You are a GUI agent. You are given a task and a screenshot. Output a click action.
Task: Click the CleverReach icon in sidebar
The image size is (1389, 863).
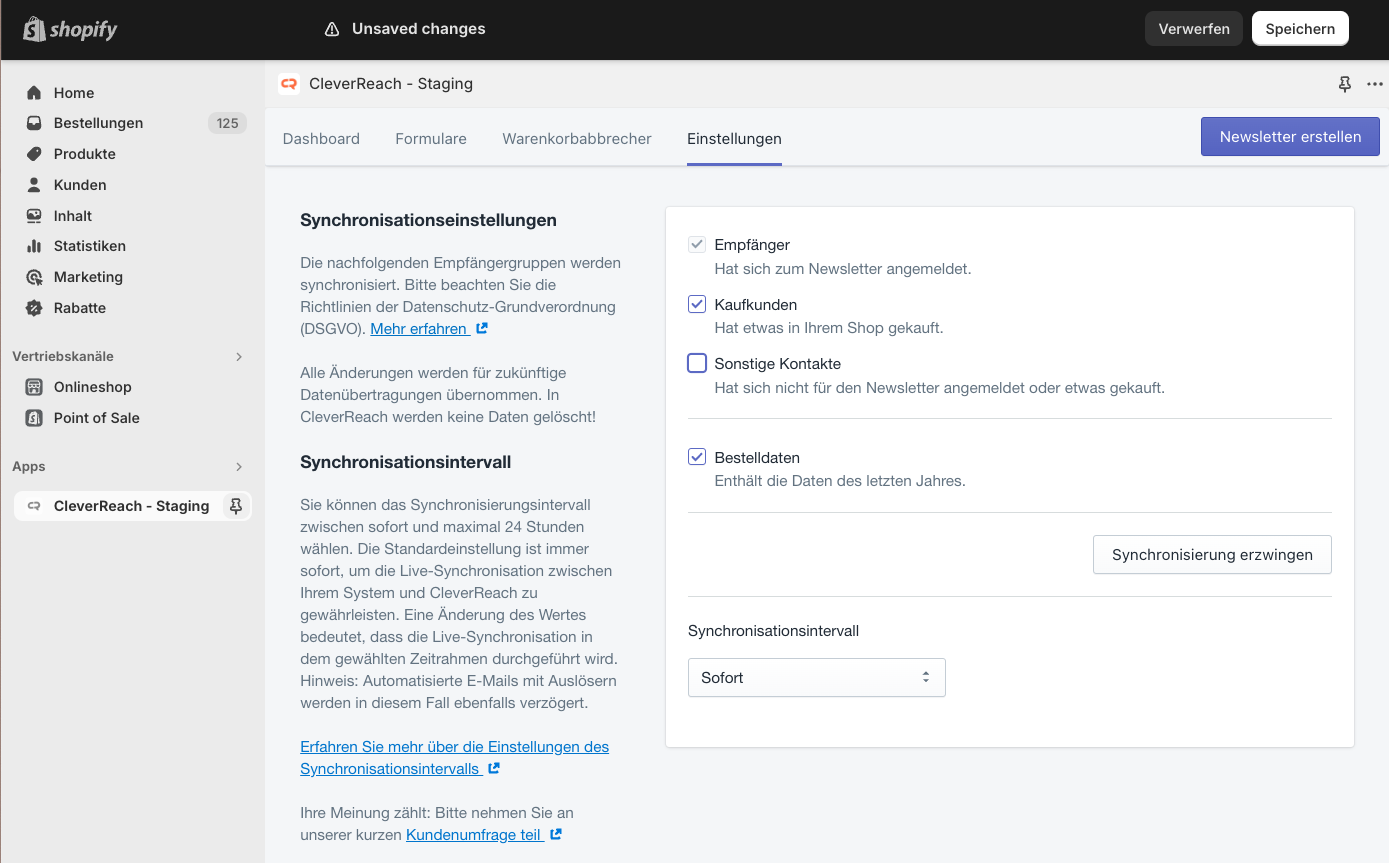tap(34, 506)
